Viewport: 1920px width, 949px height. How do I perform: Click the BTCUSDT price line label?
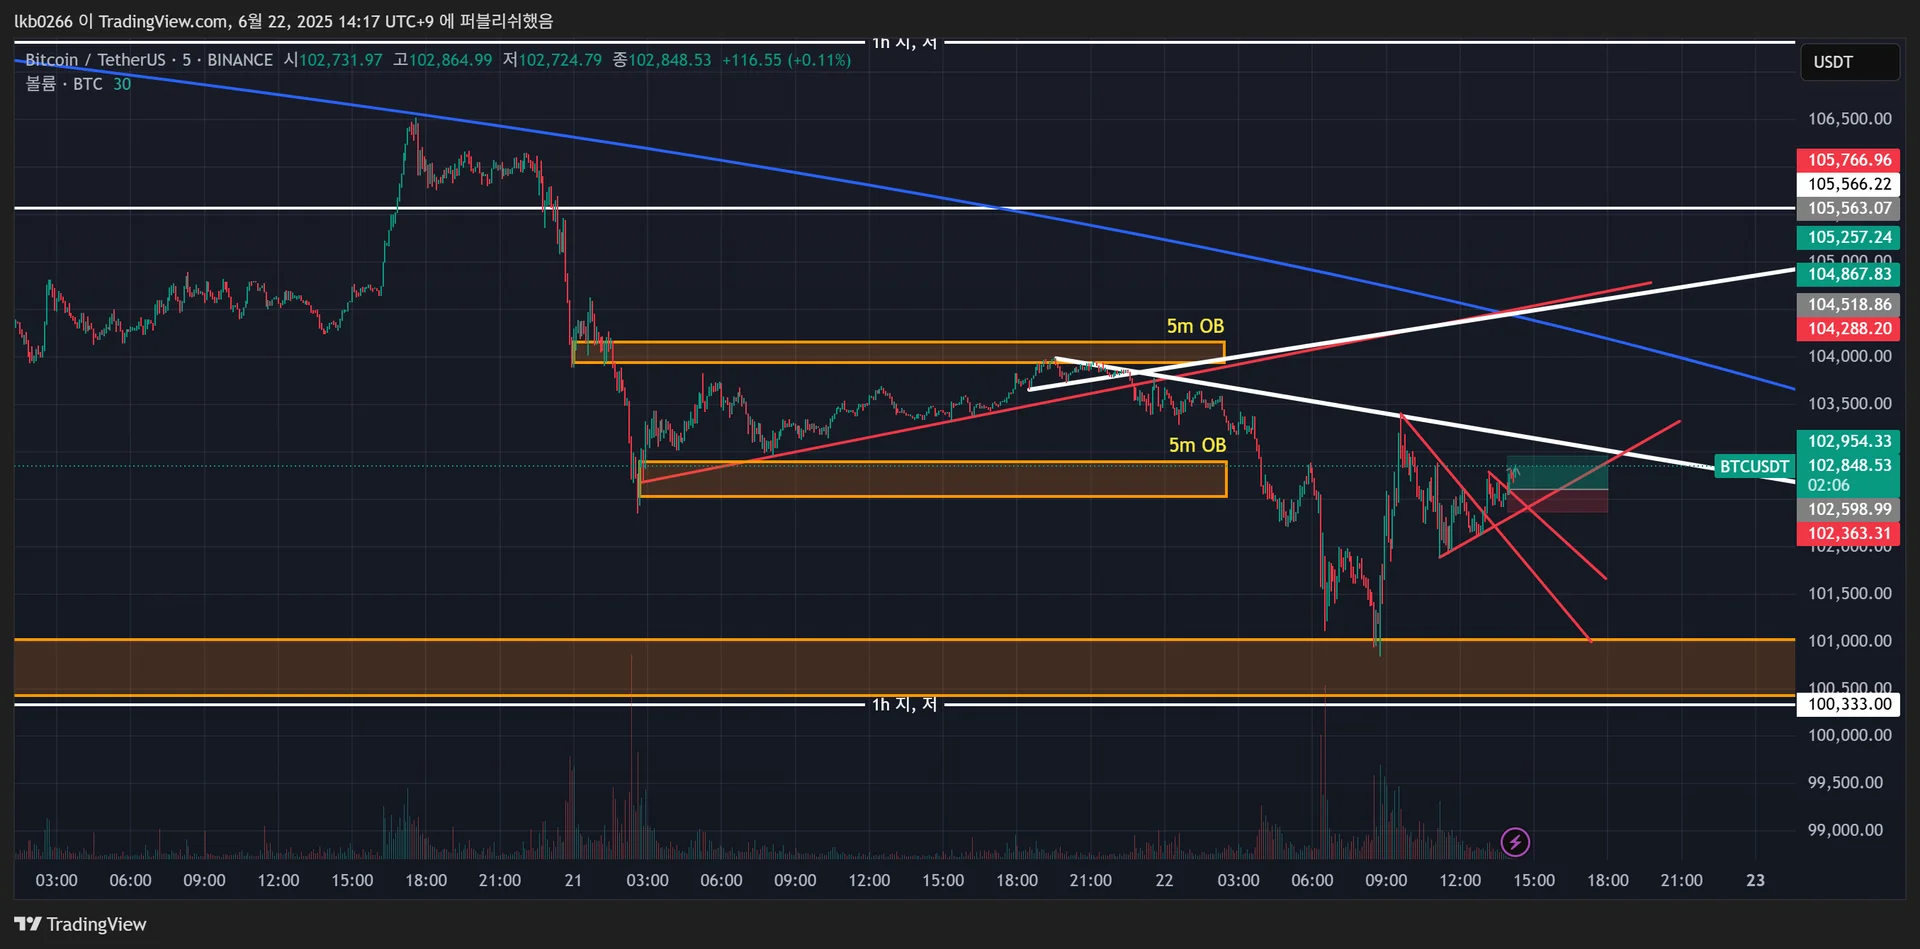1754,466
